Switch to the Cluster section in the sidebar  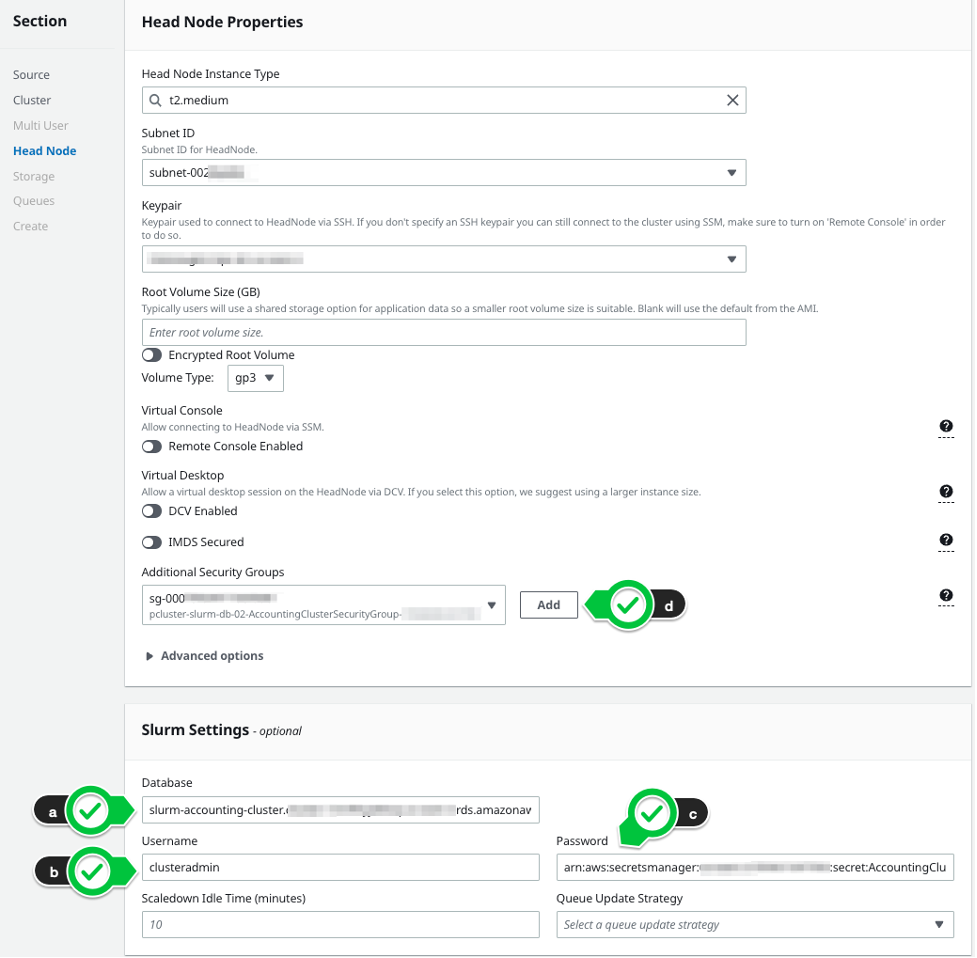(31, 100)
